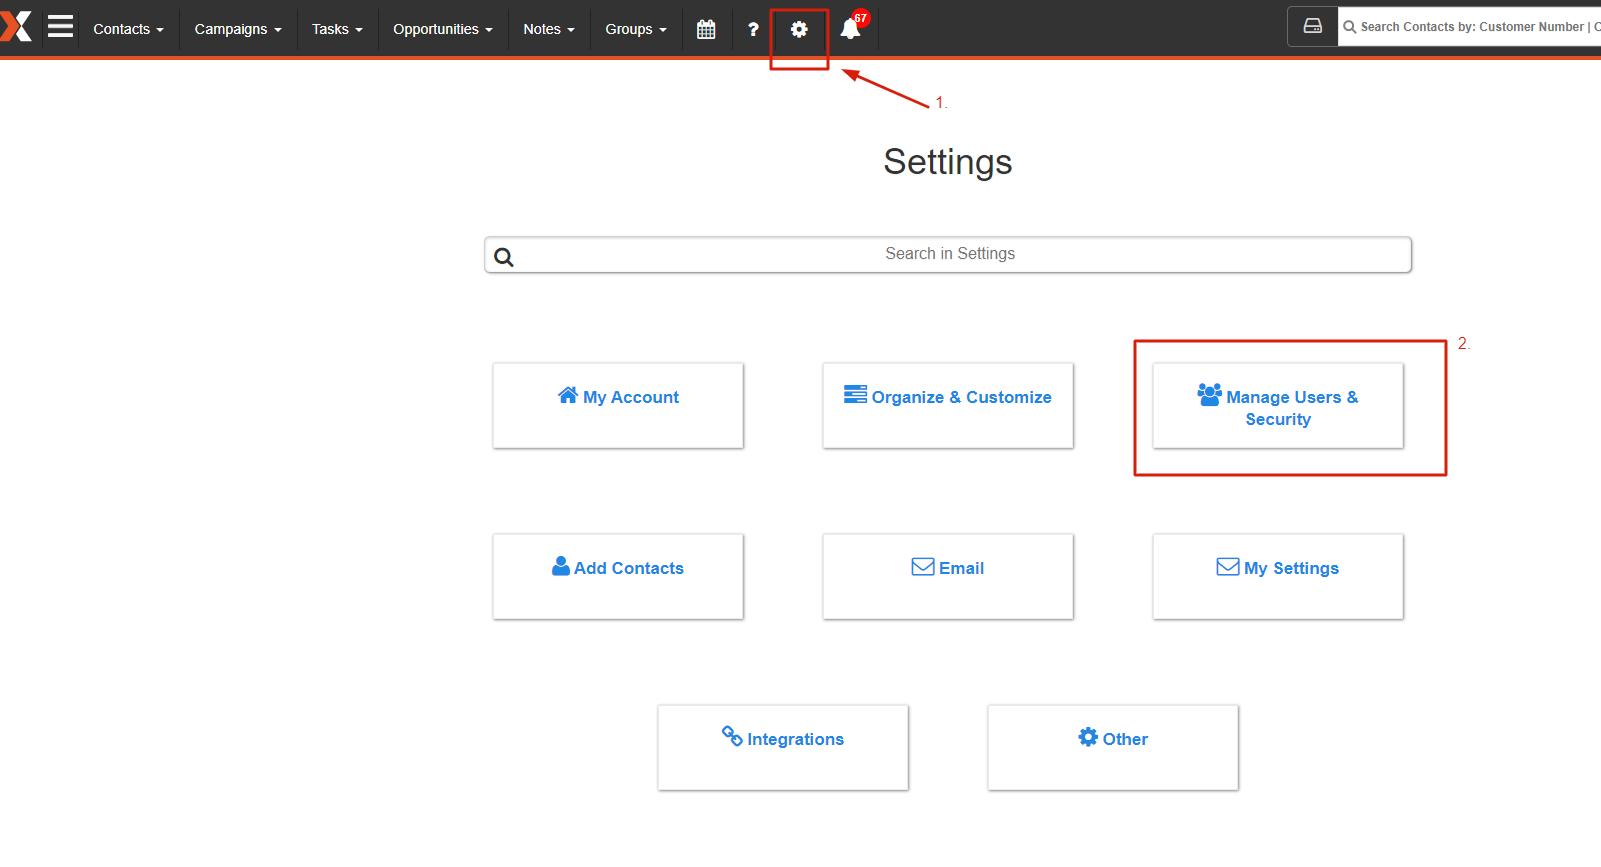
Task: Open the Groups dropdown
Action: [x=636, y=29]
